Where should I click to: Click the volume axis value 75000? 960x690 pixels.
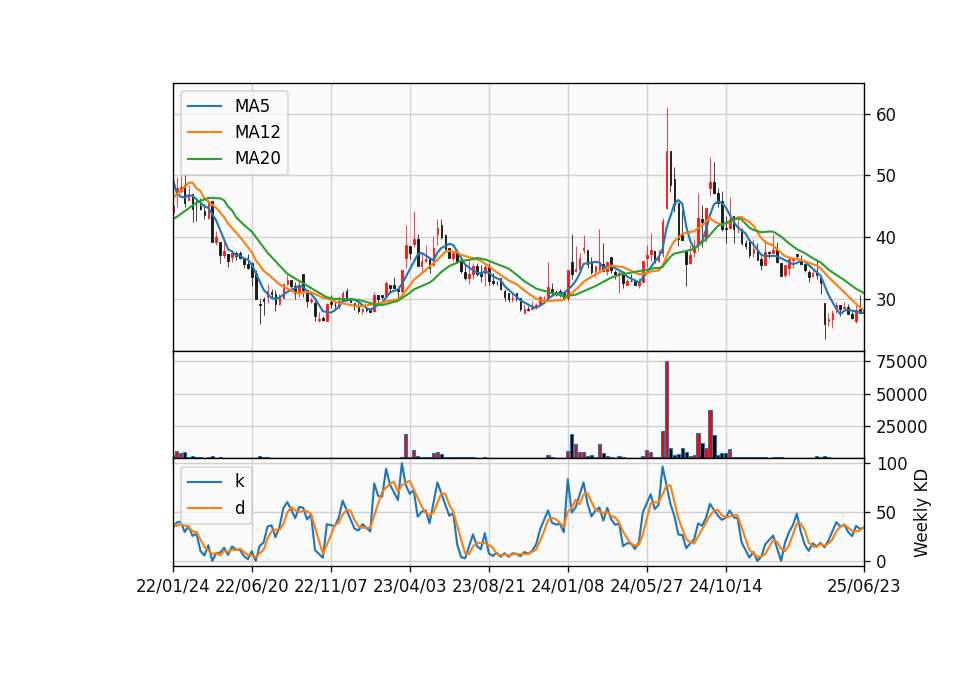click(901, 362)
